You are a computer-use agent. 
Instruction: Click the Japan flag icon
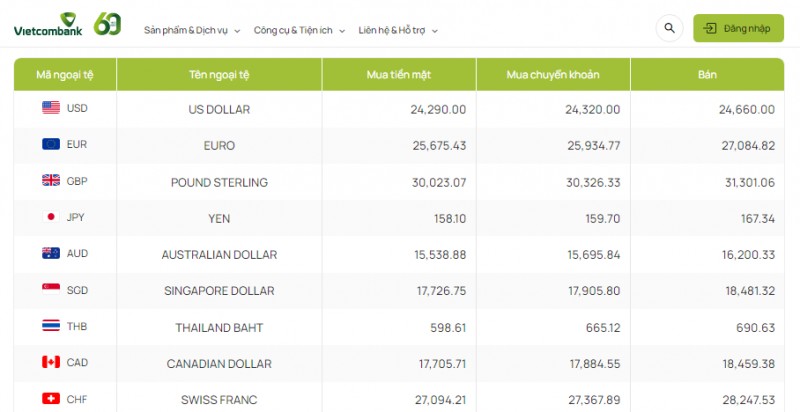(51, 217)
